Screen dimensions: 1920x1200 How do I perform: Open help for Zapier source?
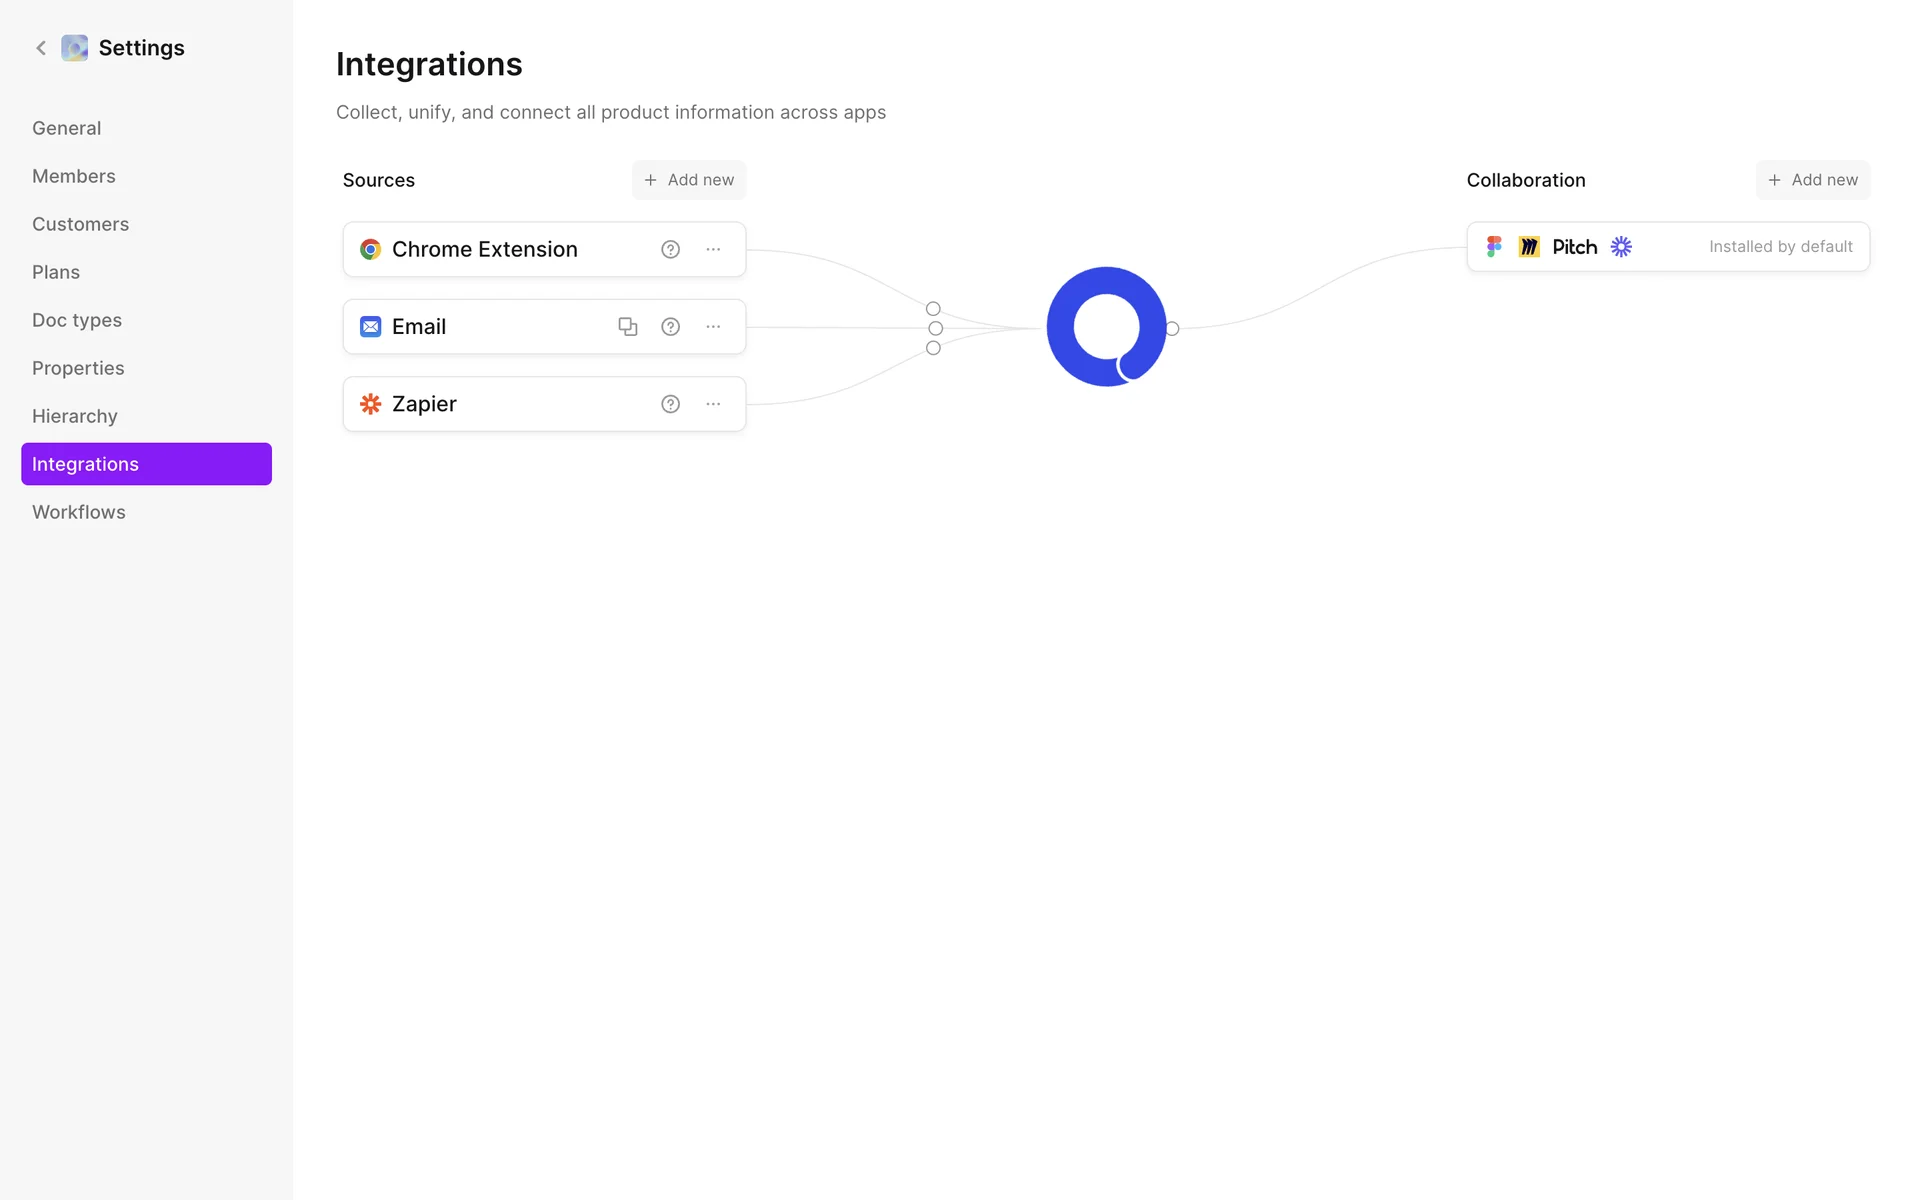tap(670, 404)
